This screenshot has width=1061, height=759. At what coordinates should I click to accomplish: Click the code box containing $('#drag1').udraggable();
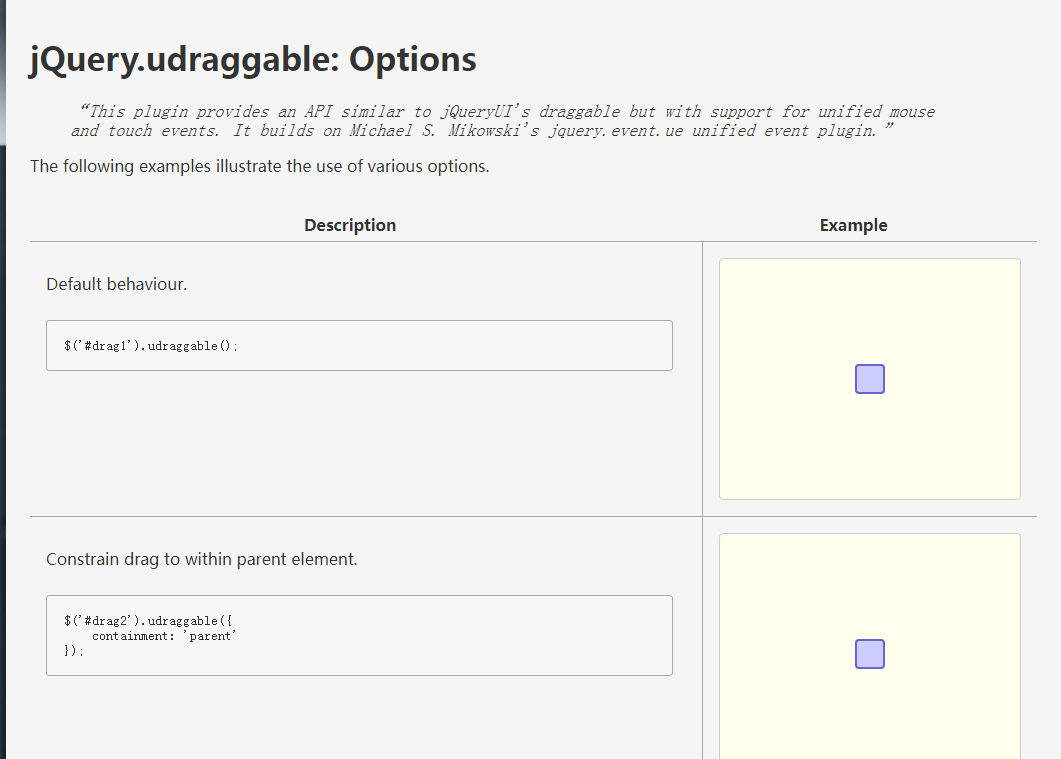tap(359, 346)
